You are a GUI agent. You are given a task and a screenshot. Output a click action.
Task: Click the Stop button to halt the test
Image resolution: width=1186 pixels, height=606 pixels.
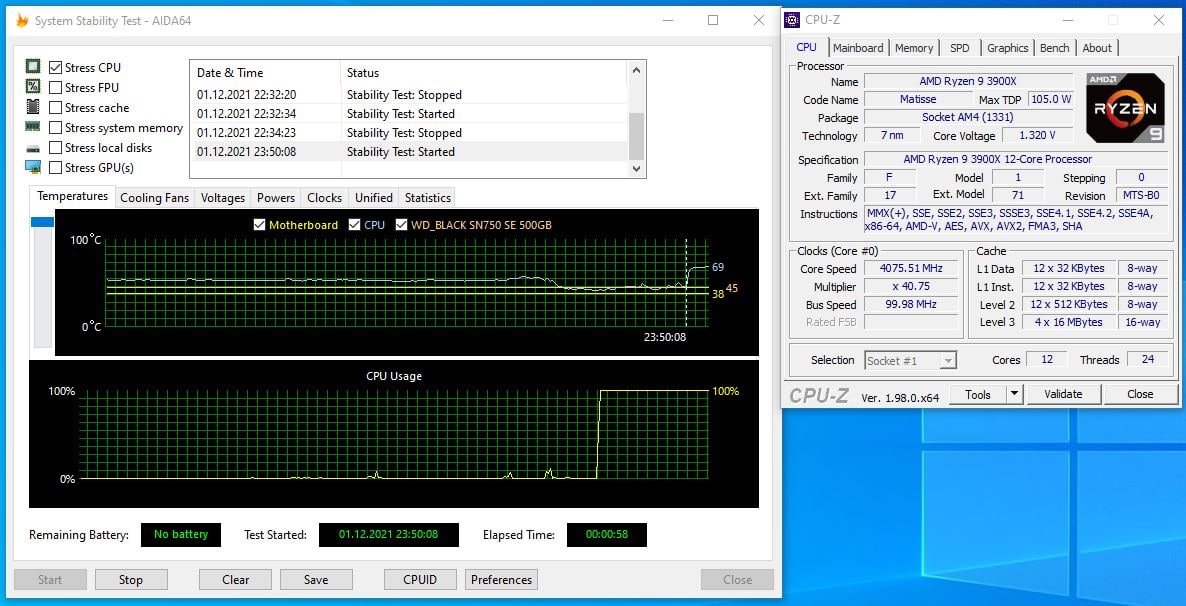(131, 580)
